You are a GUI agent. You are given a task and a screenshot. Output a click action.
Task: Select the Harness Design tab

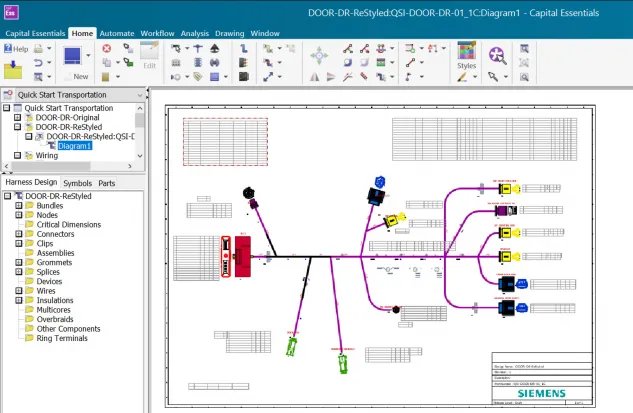click(x=31, y=182)
